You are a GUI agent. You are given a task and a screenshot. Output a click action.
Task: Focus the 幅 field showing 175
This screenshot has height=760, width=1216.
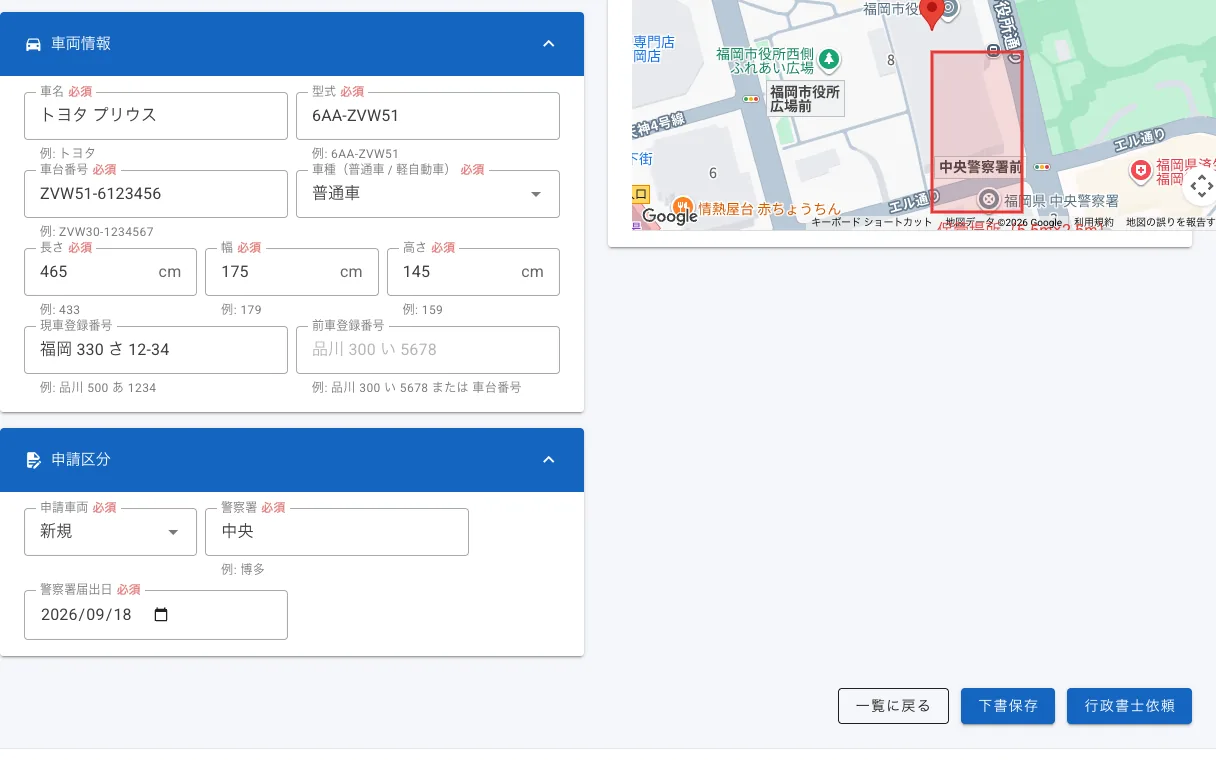[x=292, y=272]
